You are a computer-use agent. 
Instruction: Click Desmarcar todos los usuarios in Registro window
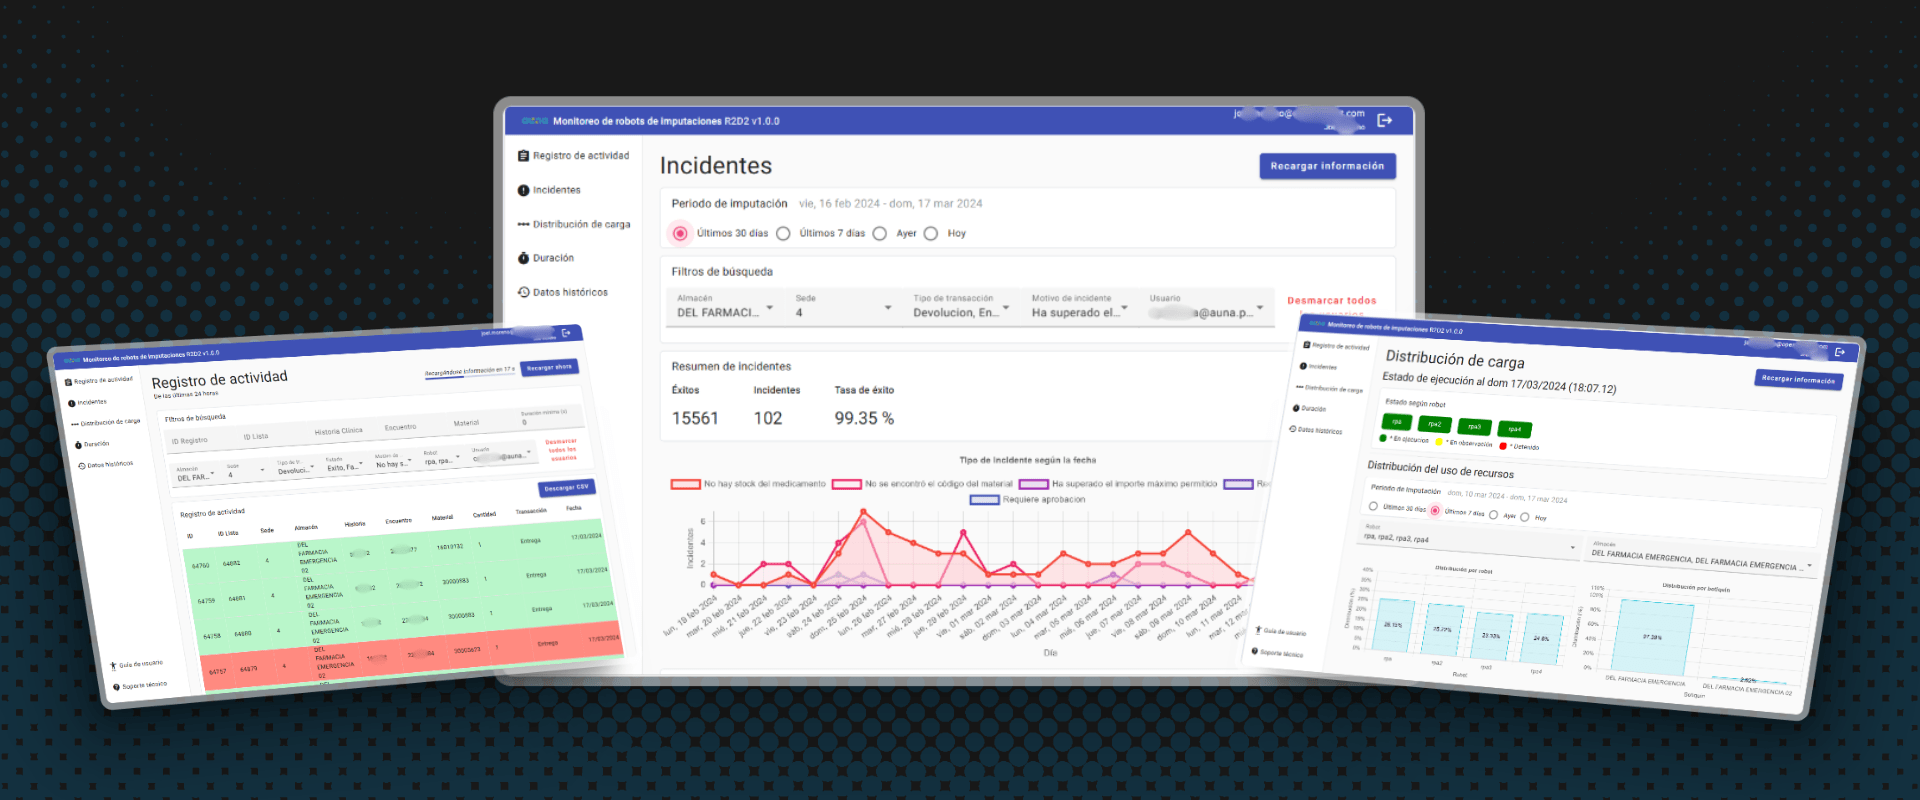click(x=561, y=449)
